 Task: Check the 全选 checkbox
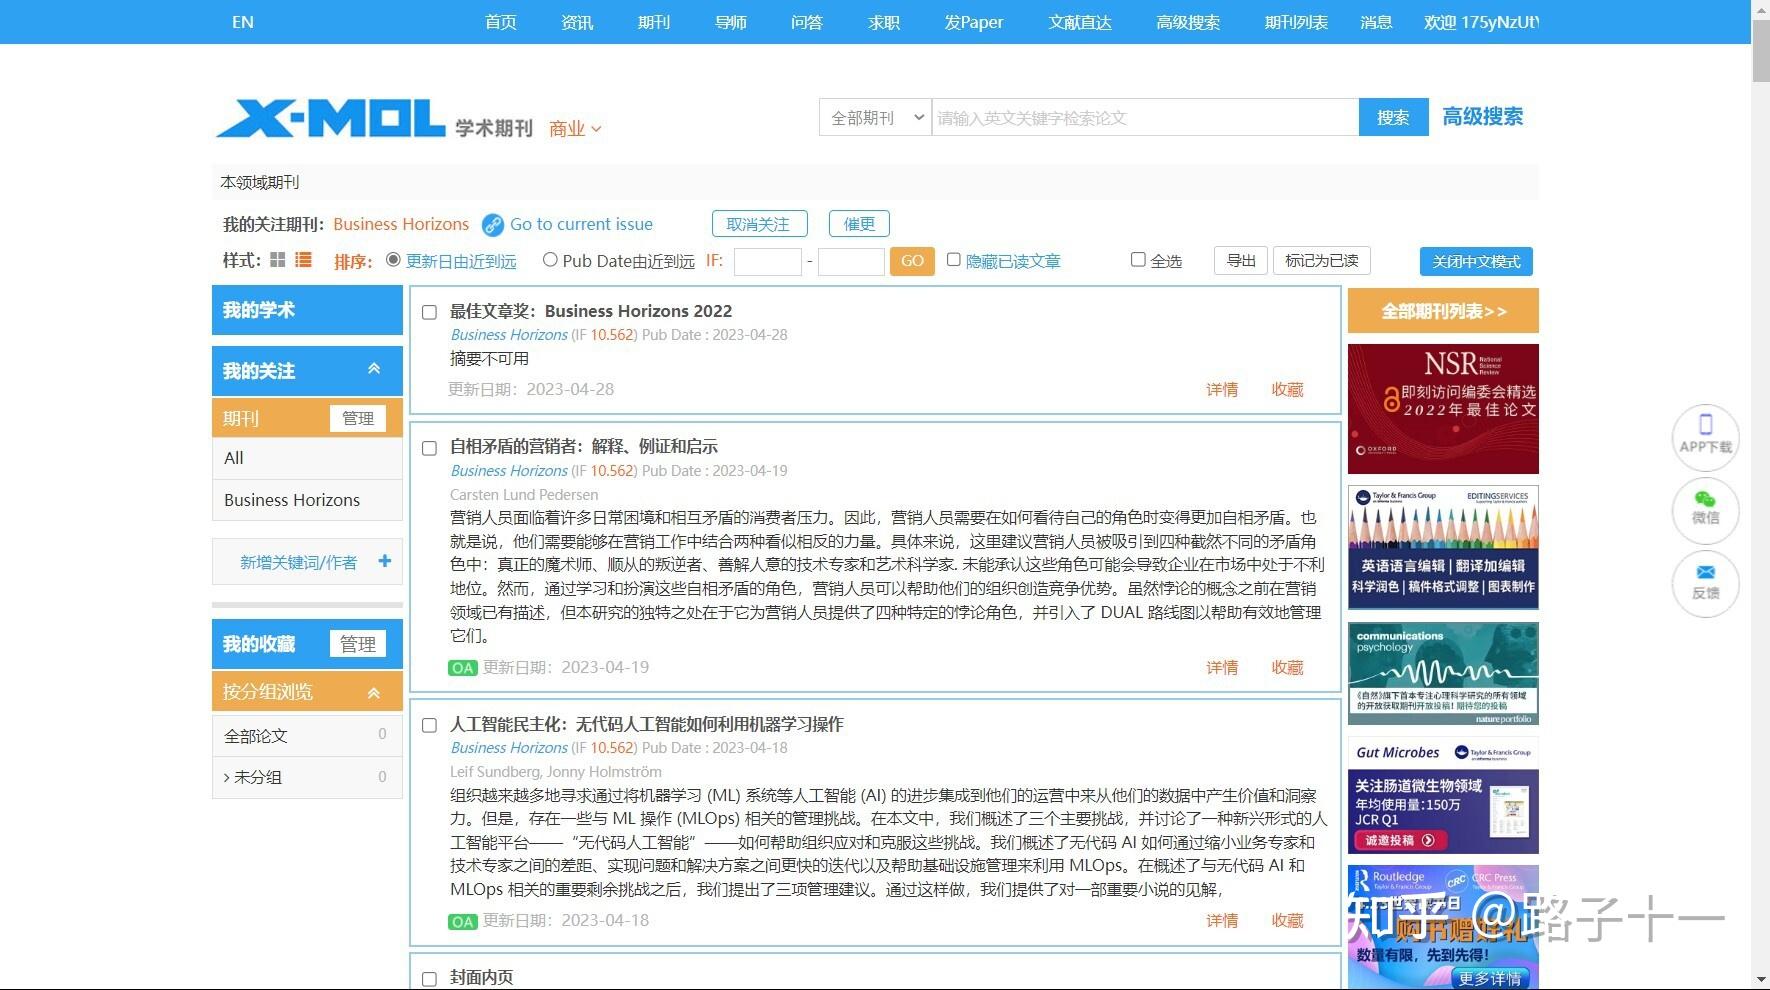1139,259
